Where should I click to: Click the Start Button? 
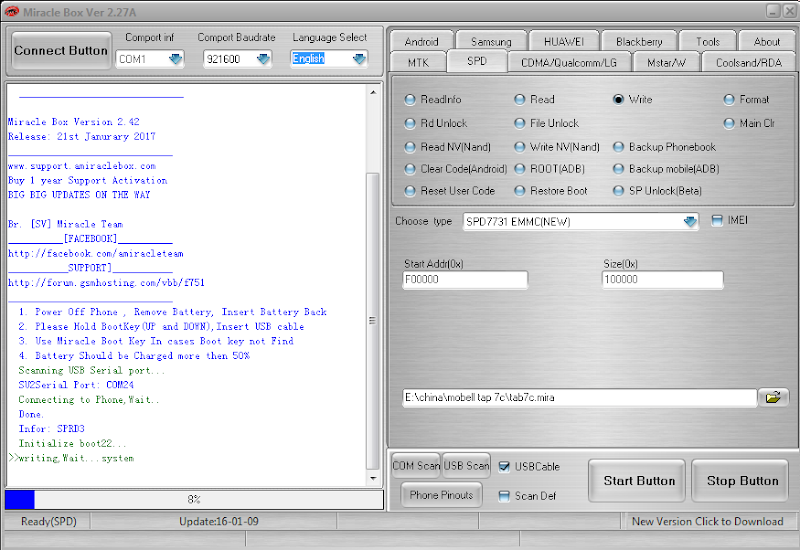click(637, 481)
